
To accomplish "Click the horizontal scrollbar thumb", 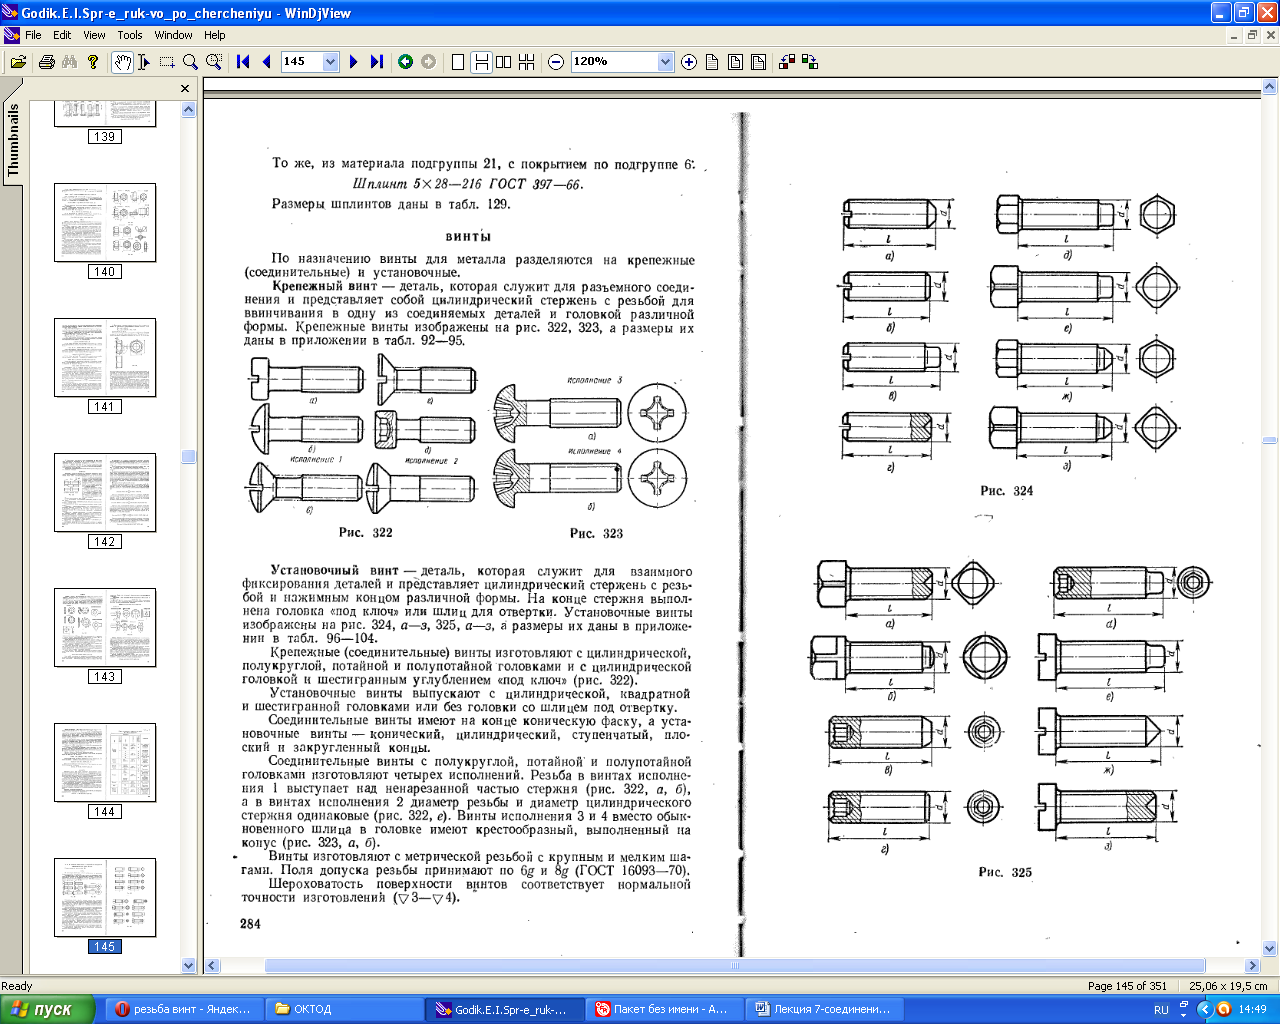I will [735, 966].
